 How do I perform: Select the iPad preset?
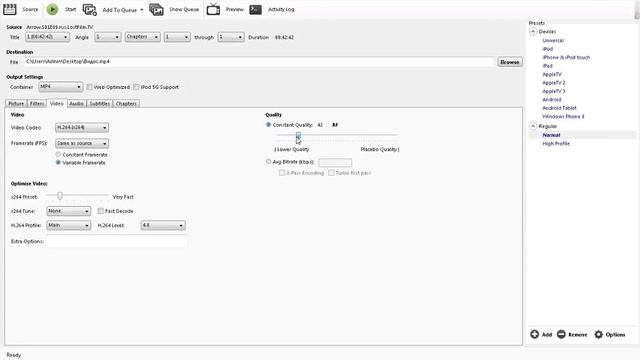(x=547, y=66)
